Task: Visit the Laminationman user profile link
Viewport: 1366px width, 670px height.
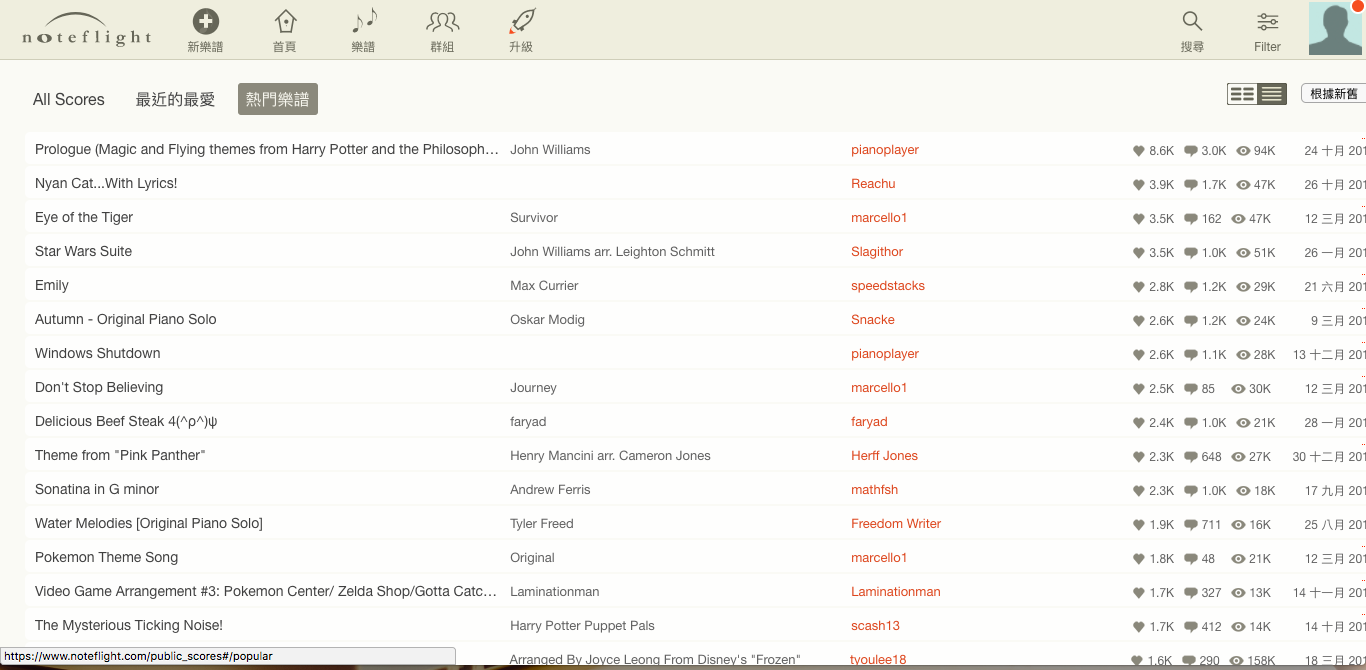Action: [896, 592]
